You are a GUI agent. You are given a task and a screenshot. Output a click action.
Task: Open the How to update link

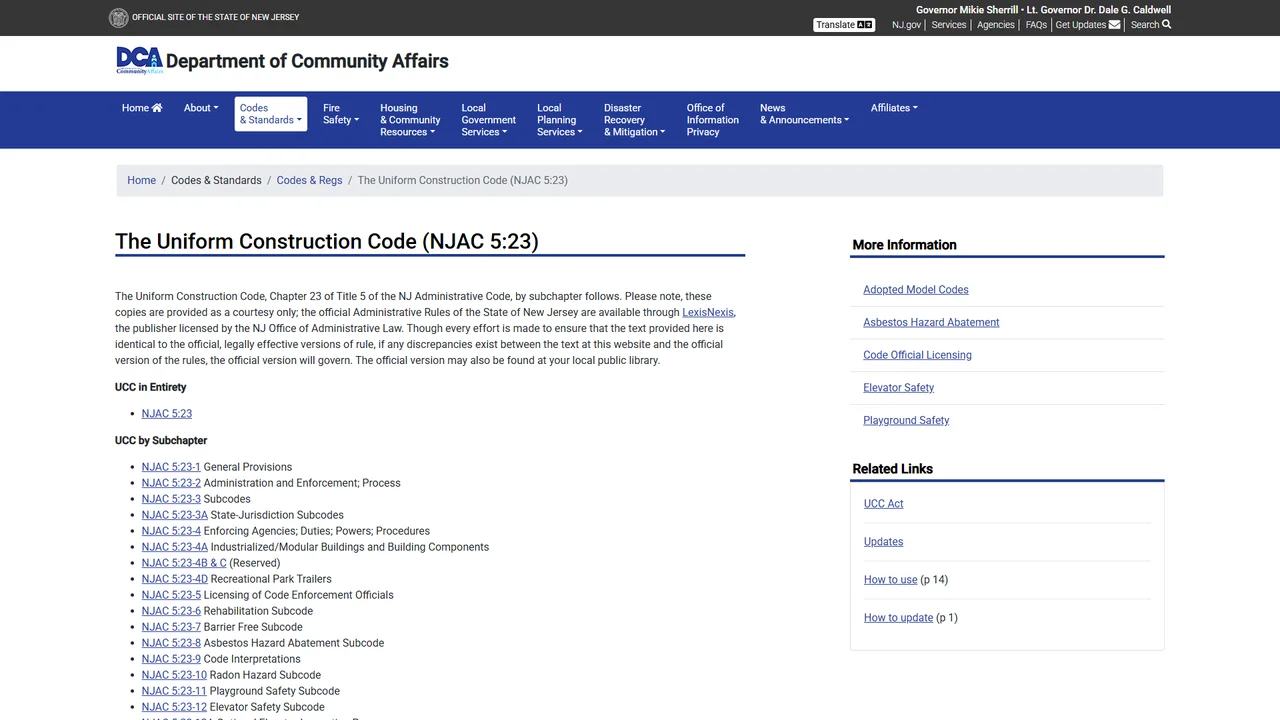(x=899, y=618)
